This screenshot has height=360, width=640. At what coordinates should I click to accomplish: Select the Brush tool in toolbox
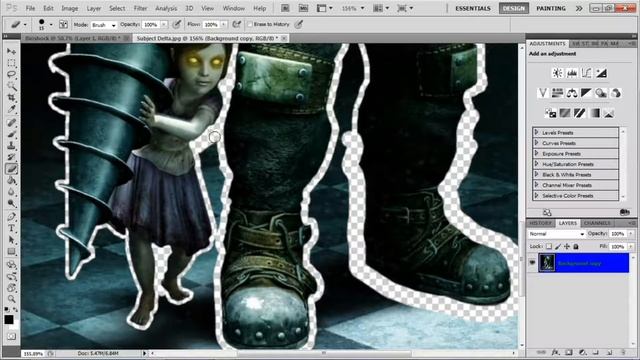(x=11, y=134)
